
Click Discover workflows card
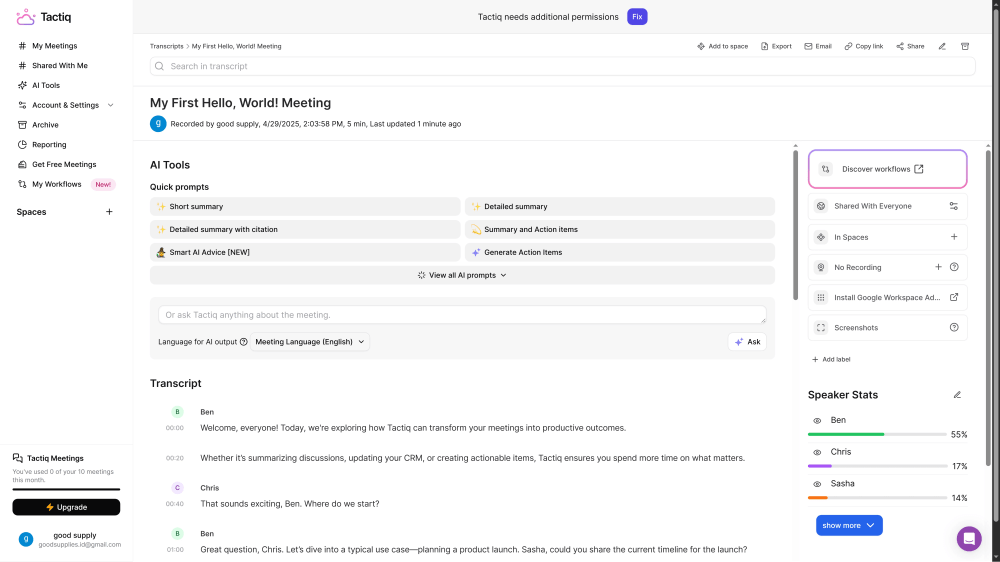tap(887, 169)
